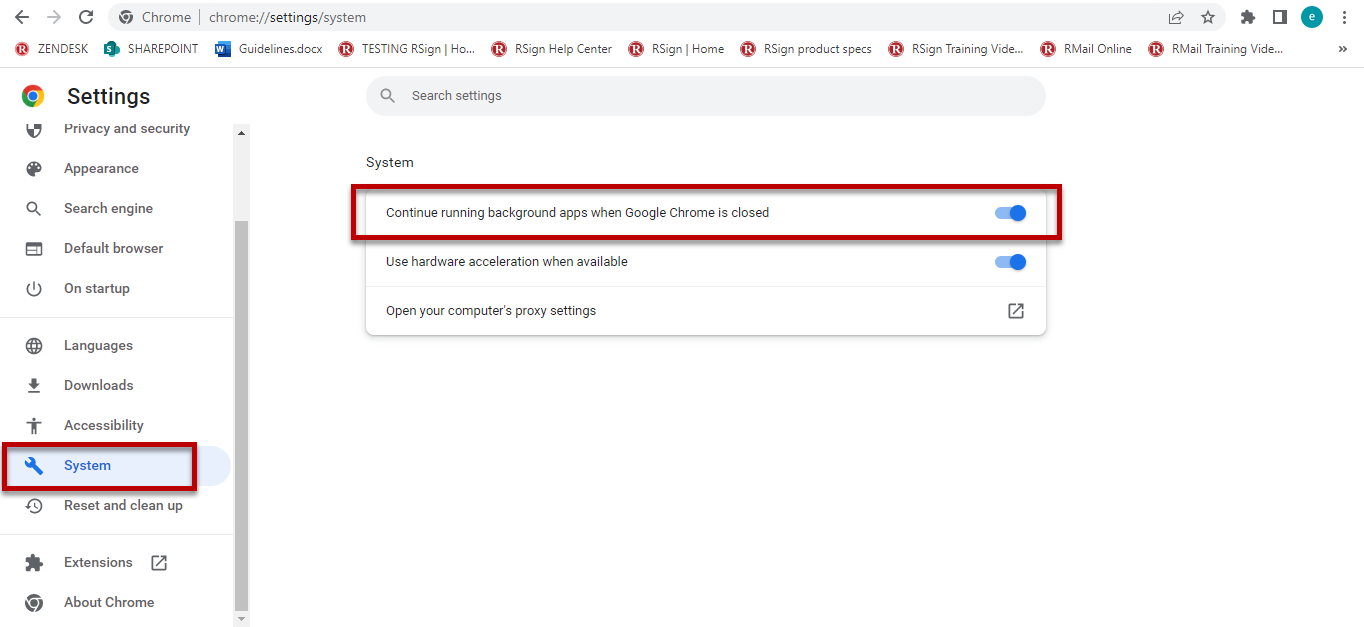Click the browser reload page icon

(86, 17)
